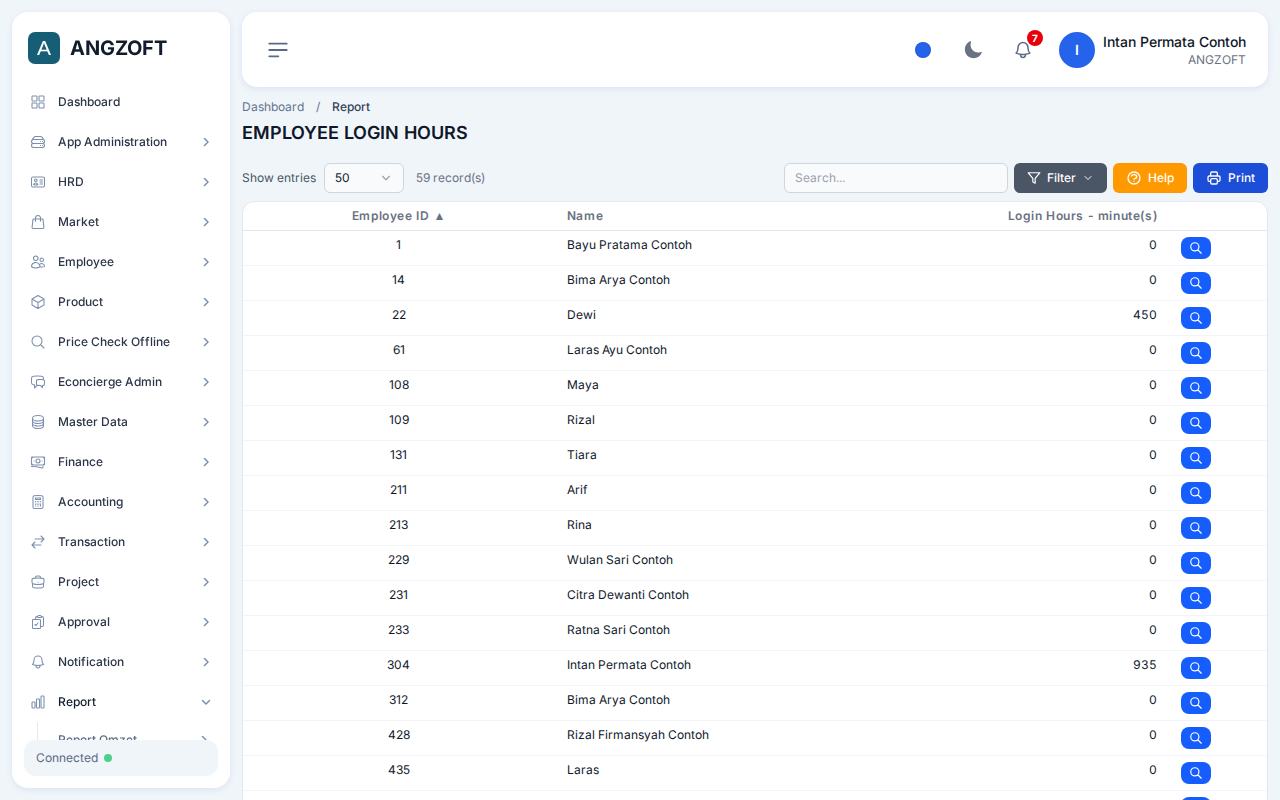This screenshot has width=1280, height=800.
Task: Expand Price Check Offline menu
Action: click(121, 342)
